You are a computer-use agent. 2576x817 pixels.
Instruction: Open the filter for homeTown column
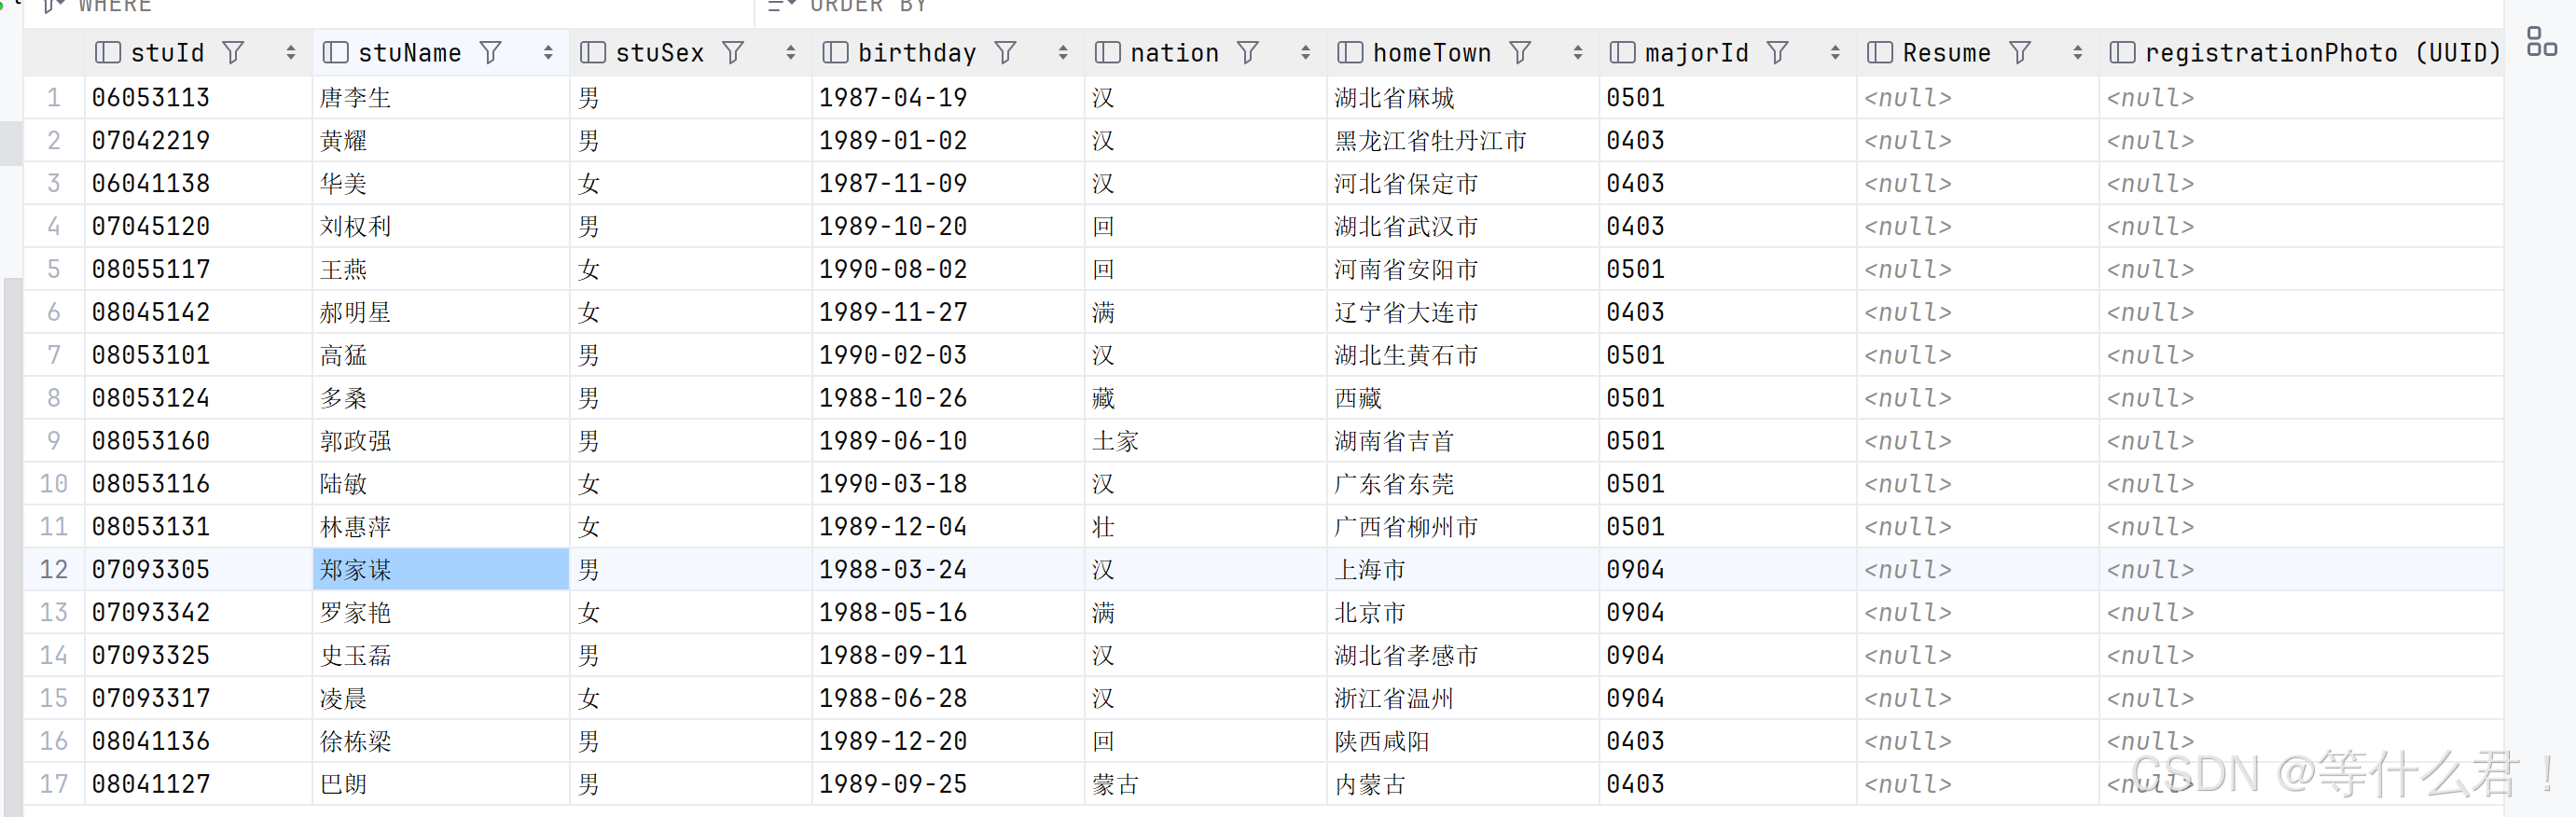pos(1520,52)
